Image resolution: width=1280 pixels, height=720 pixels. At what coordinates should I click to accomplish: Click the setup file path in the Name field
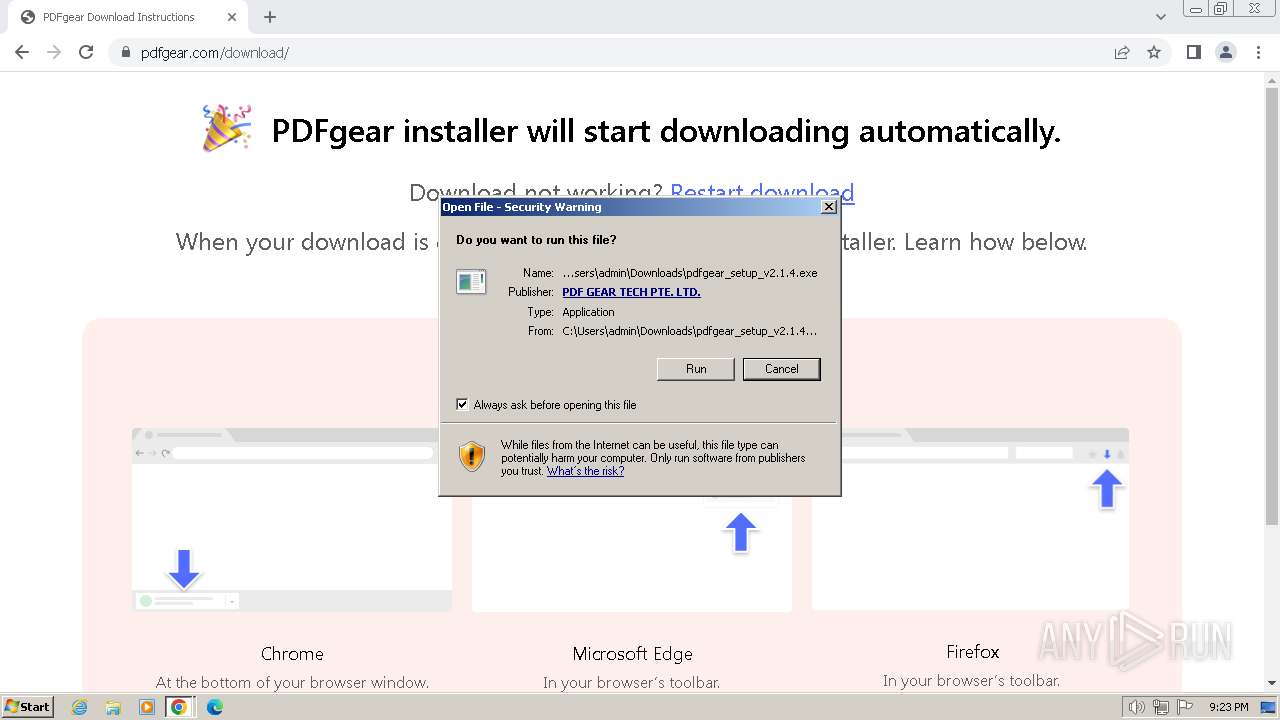click(x=689, y=273)
